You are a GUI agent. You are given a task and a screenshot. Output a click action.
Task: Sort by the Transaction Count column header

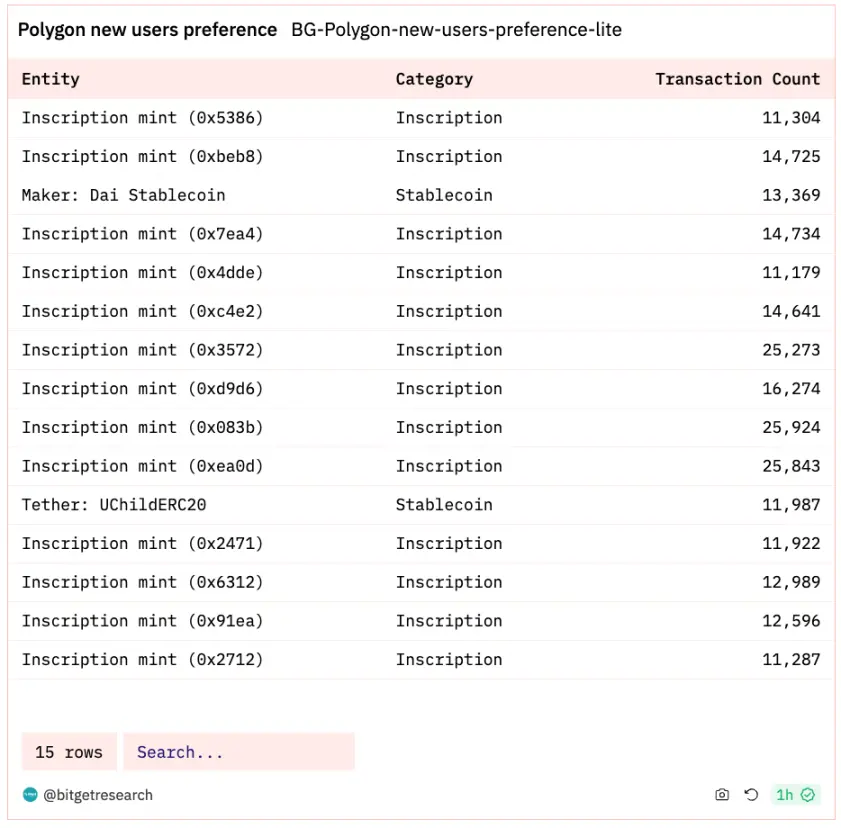[737, 79]
